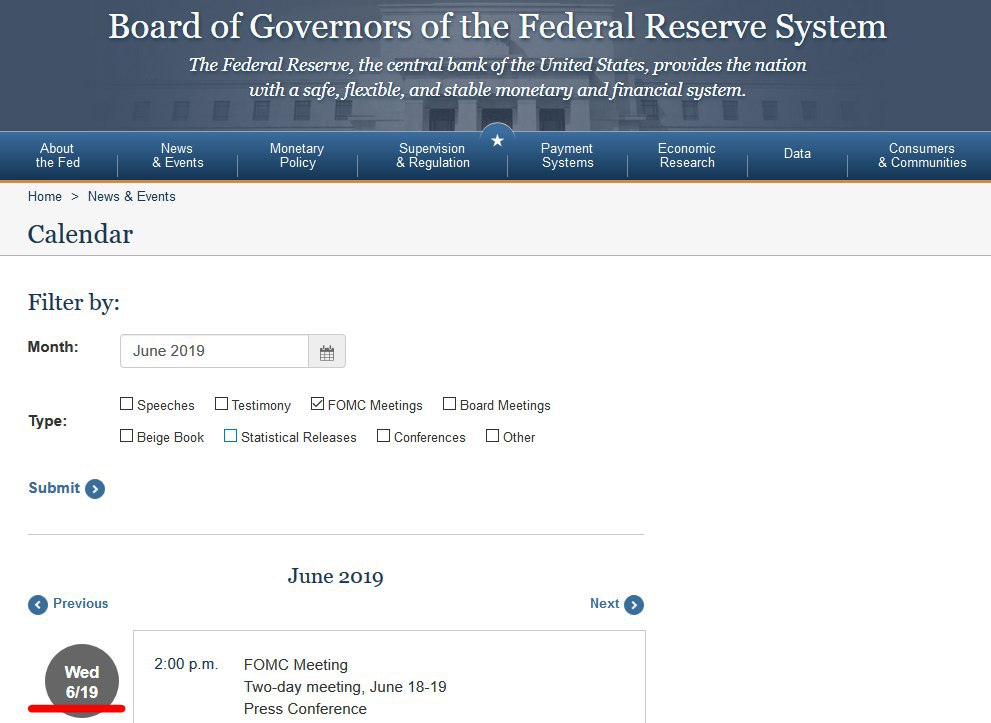
Task: Select the Conferences checkbox
Action: click(384, 436)
